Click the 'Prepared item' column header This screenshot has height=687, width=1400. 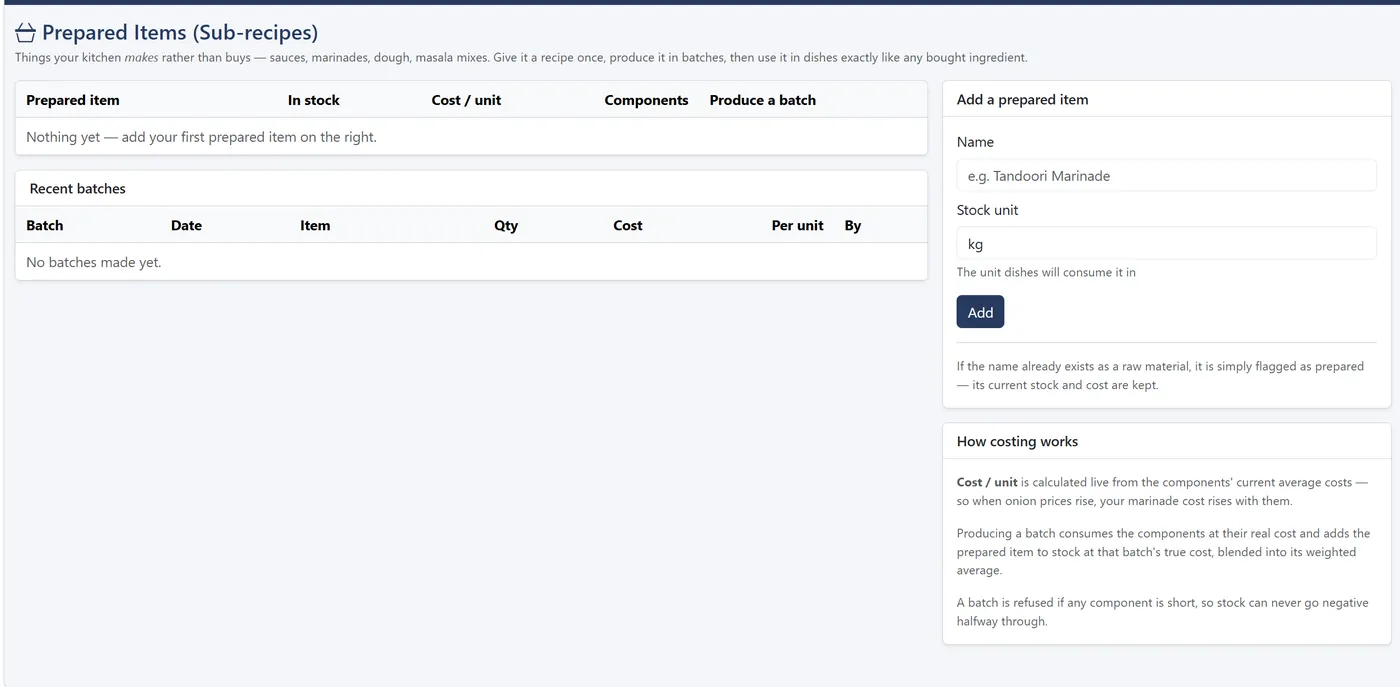click(x=73, y=100)
